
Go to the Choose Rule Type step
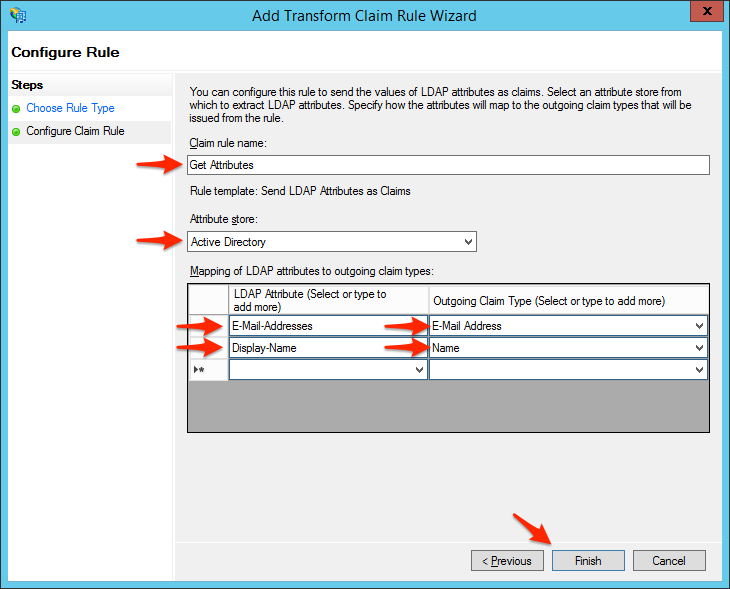tap(70, 108)
